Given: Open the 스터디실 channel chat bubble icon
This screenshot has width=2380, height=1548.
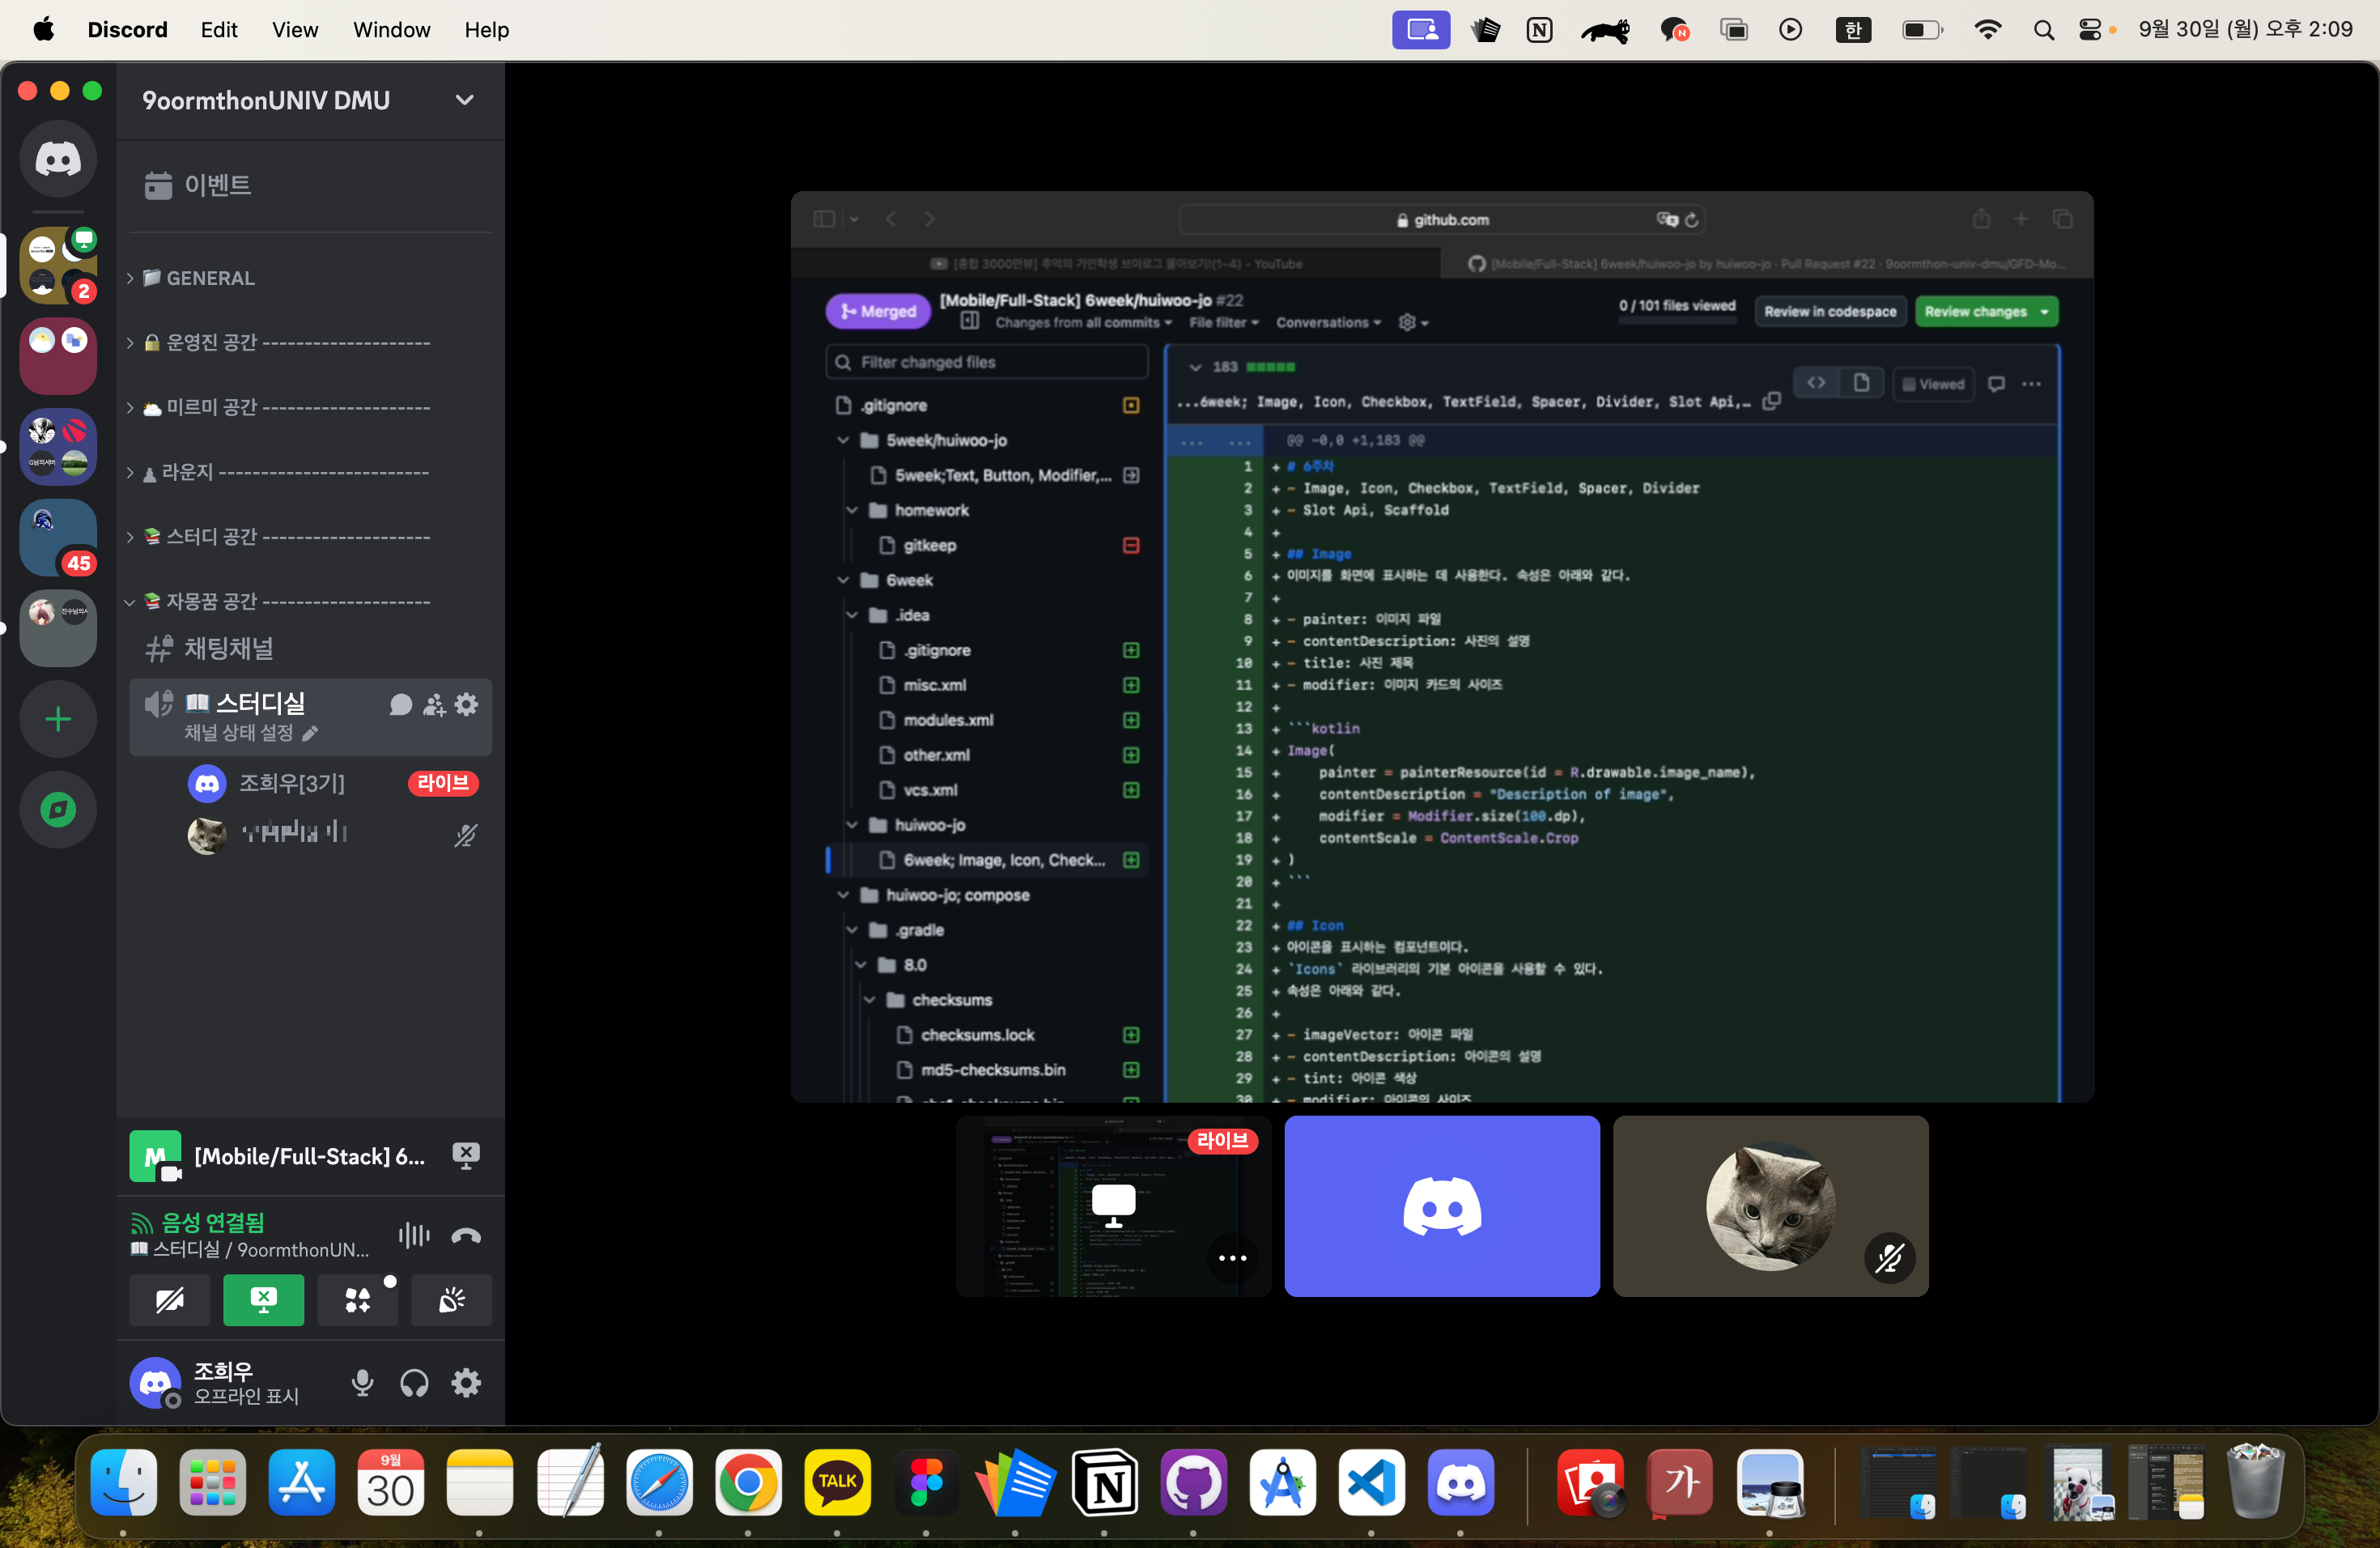Looking at the screenshot, I should click(x=400, y=705).
